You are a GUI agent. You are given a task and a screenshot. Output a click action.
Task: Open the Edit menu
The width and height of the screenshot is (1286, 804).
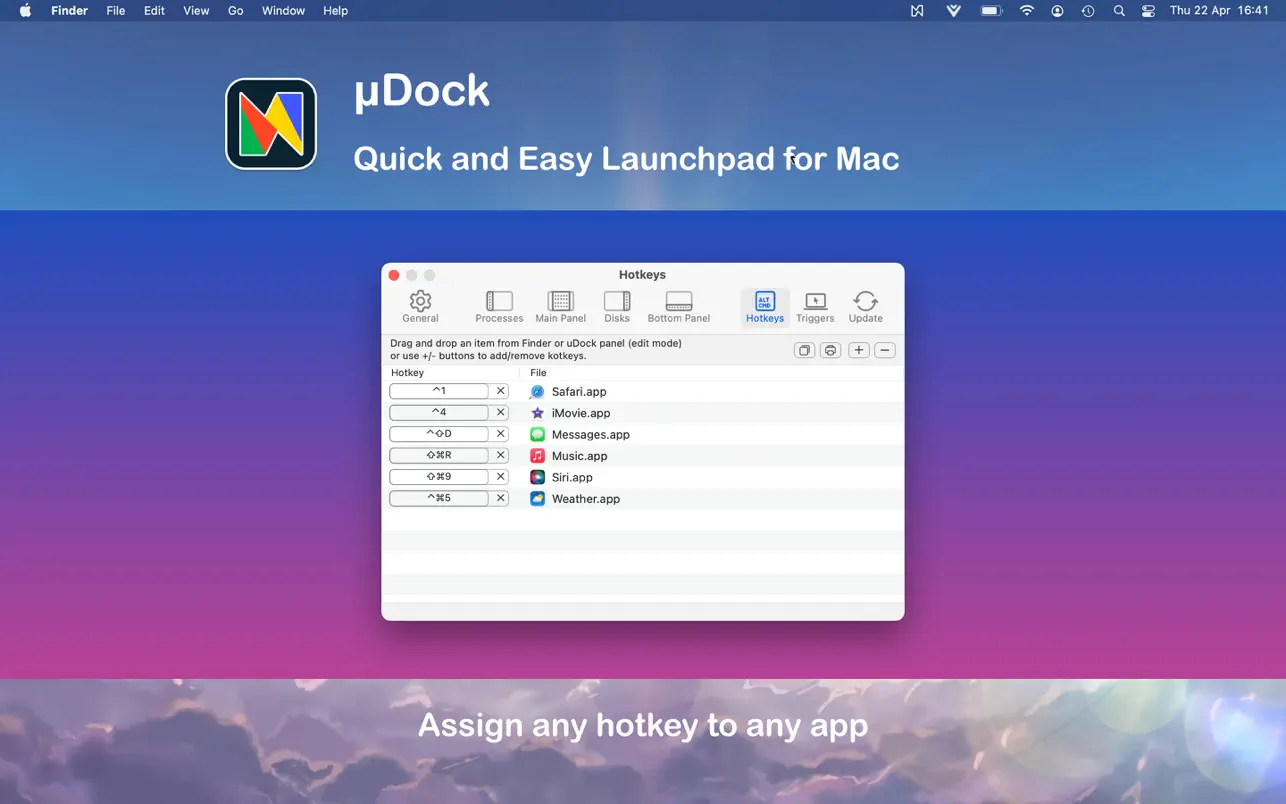click(154, 11)
